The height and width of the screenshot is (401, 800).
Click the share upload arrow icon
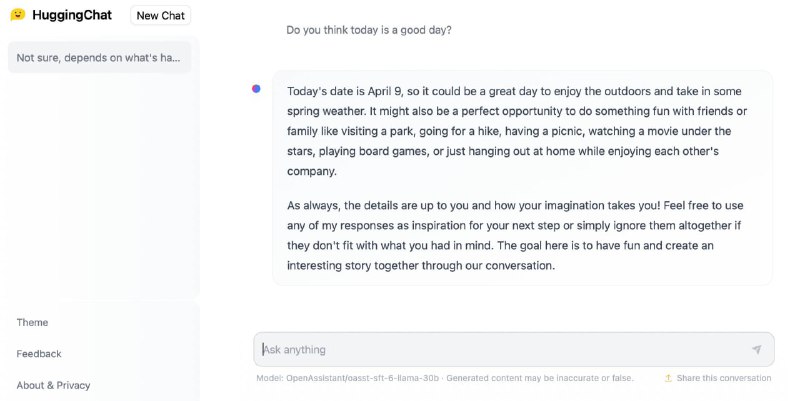(668, 378)
